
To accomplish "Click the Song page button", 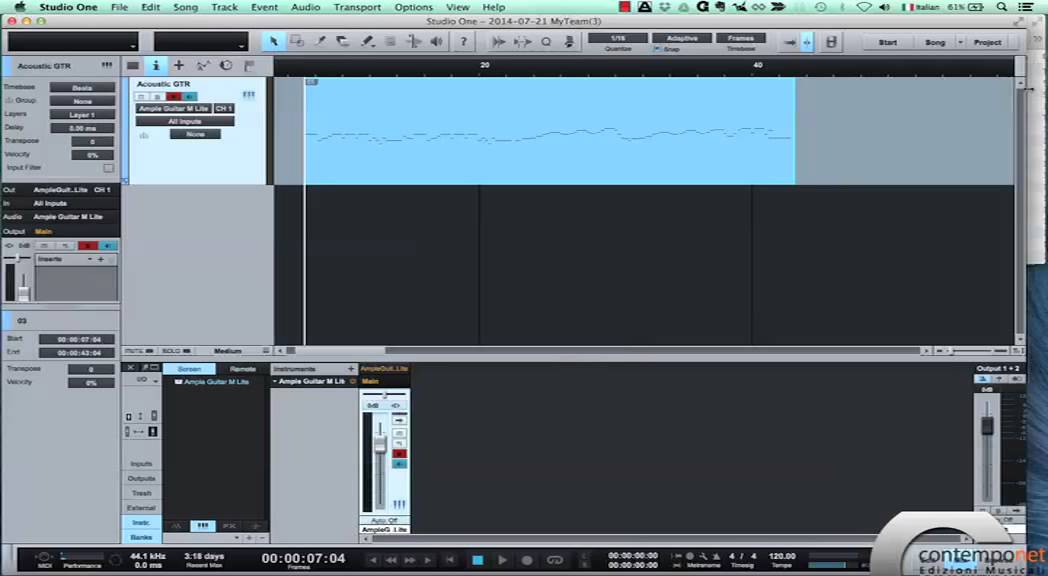I will pyautogui.click(x=935, y=42).
